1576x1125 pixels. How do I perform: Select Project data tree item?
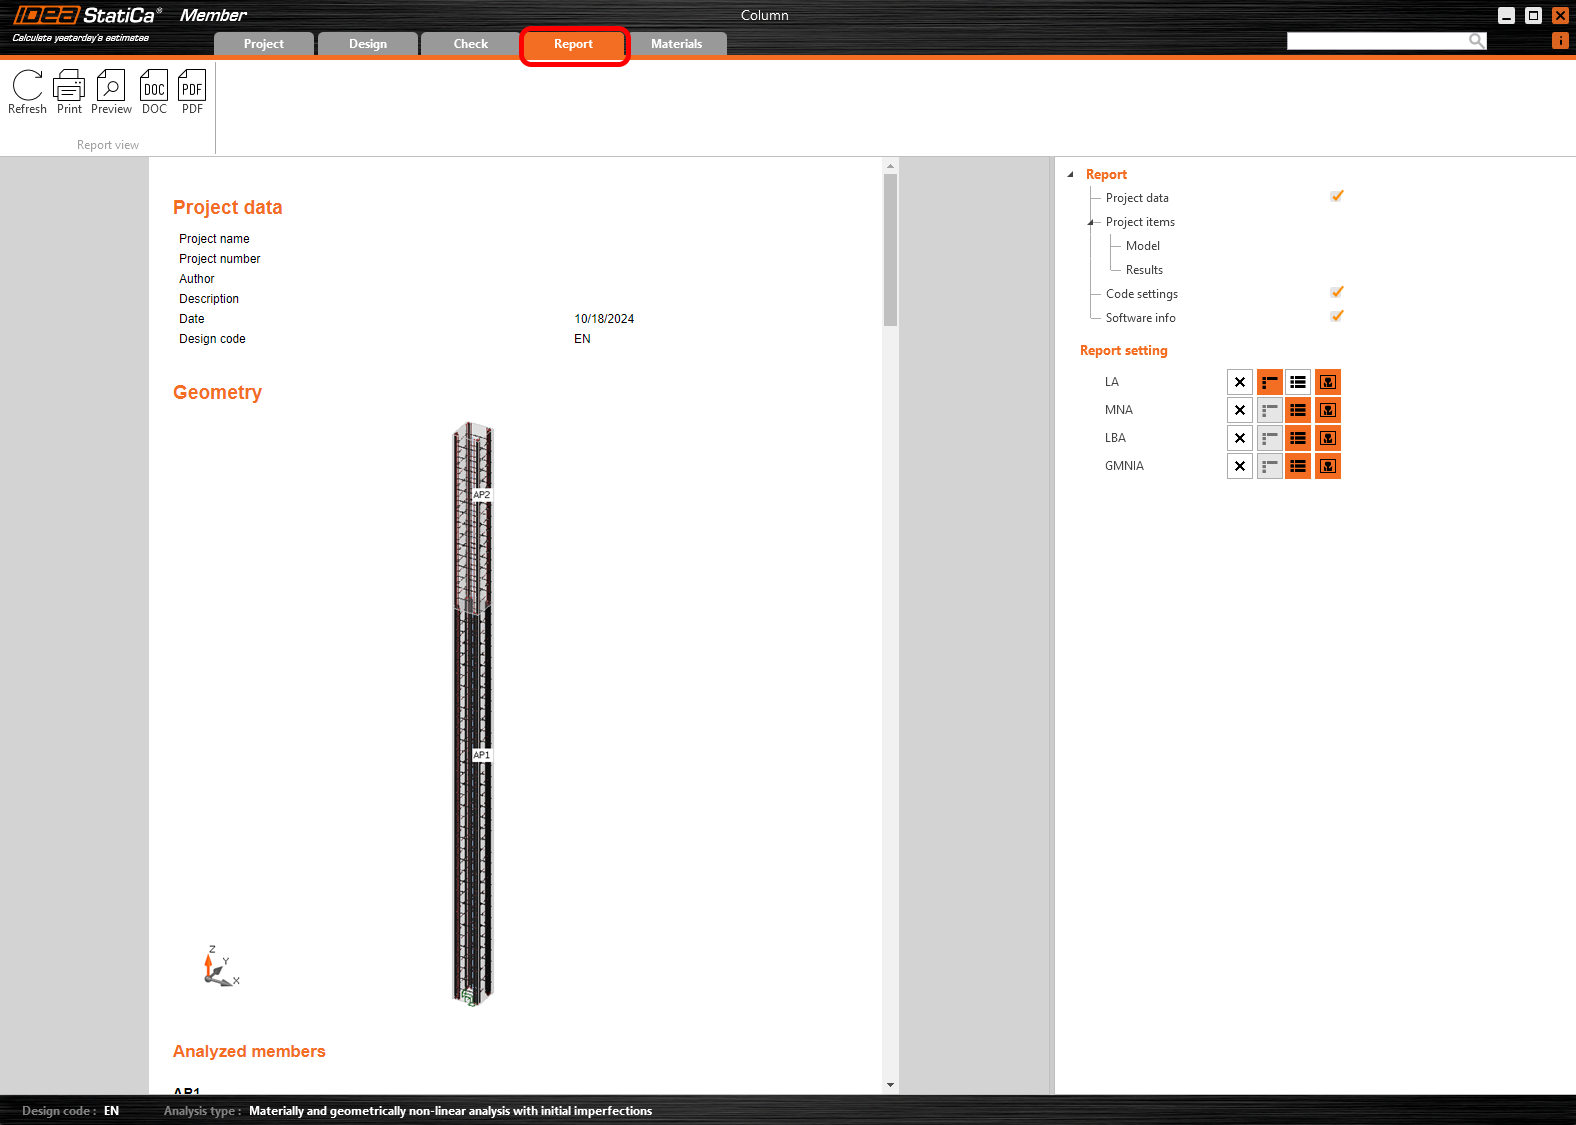point(1137,198)
